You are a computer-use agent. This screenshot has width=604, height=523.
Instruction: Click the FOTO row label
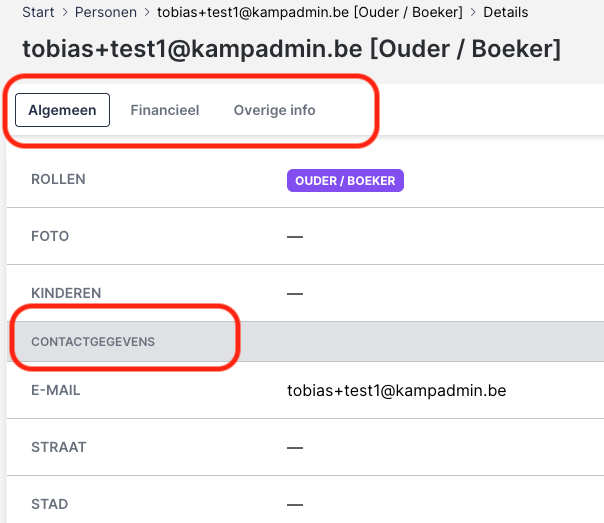50,237
